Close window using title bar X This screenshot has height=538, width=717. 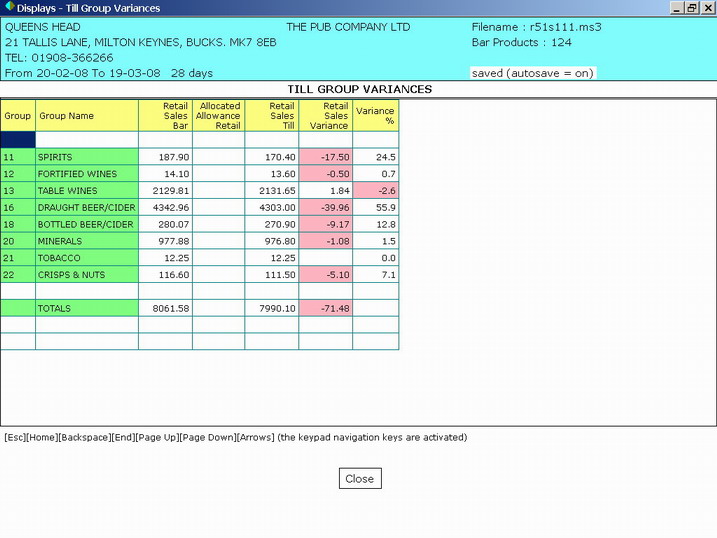pos(706,8)
